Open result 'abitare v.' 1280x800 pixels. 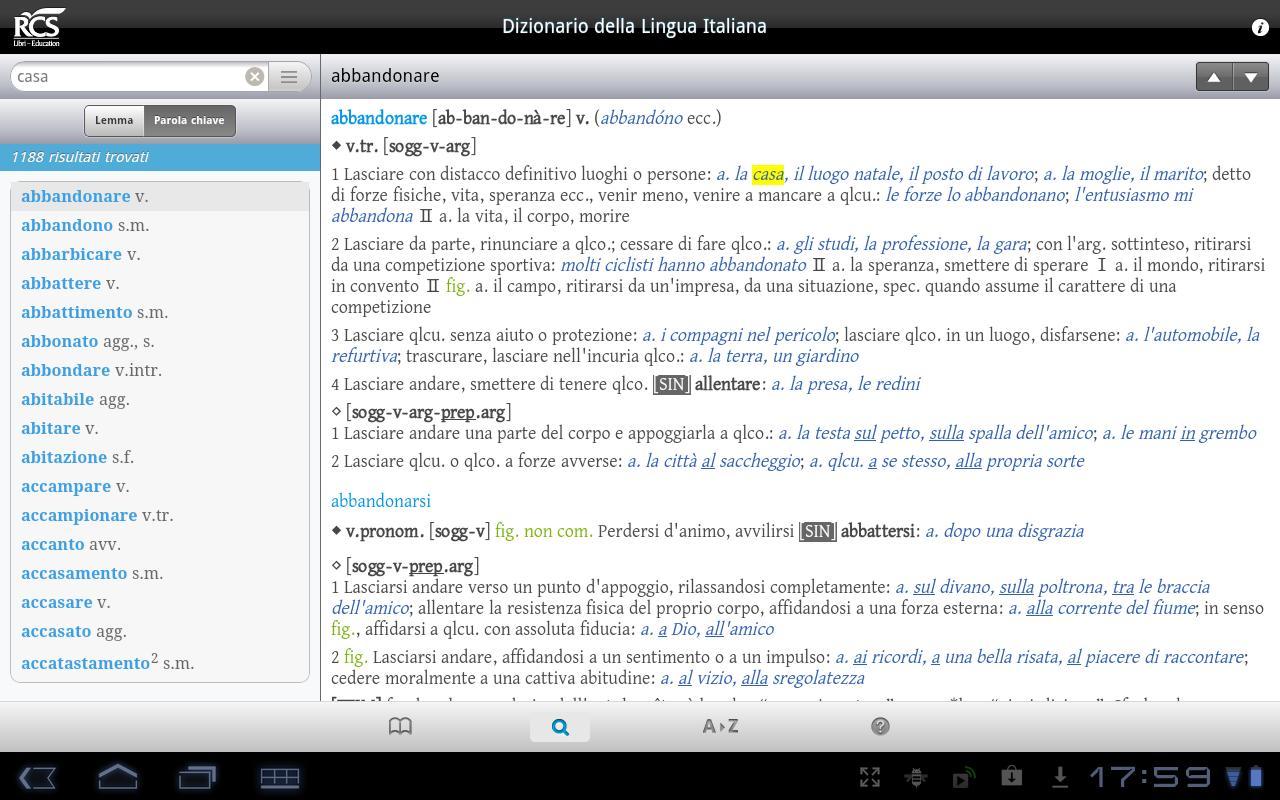pyautogui.click(x=160, y=428)
